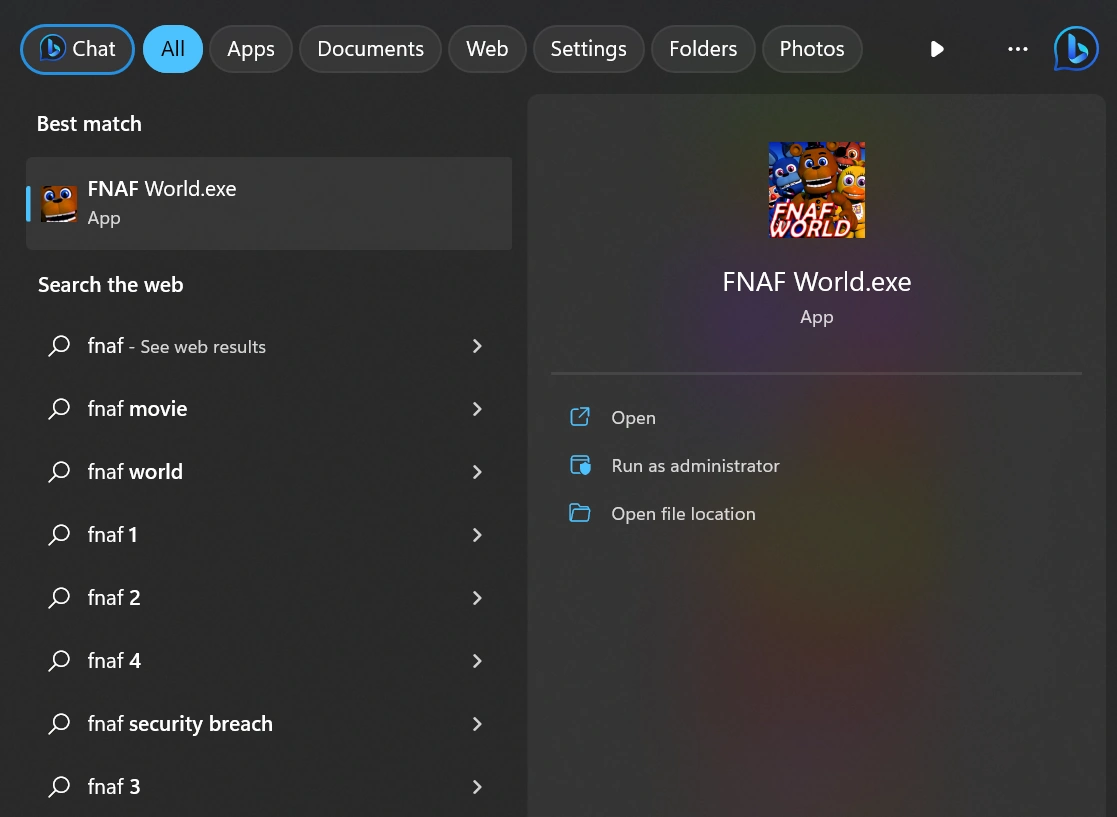Click the Bing logo in the top-right corner
The height and width of the screenshot is (817, 1117).
pyautogui.click(x=1075, y=48)
